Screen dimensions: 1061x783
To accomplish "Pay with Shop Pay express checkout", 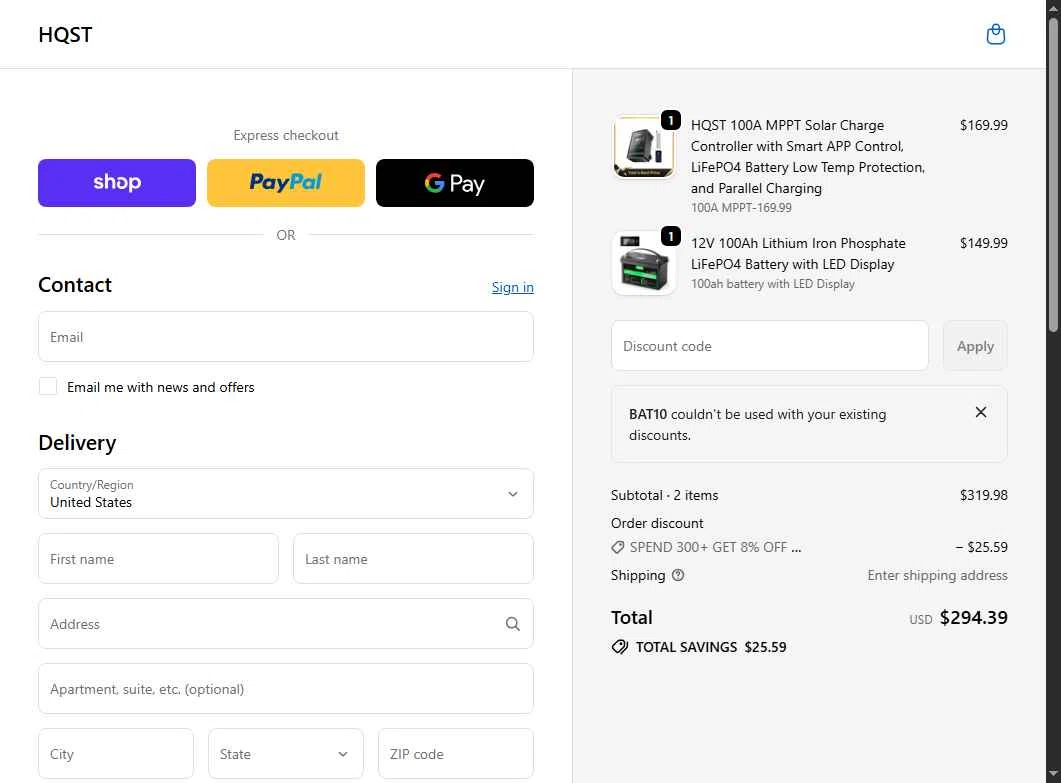I will coord(117,183).
